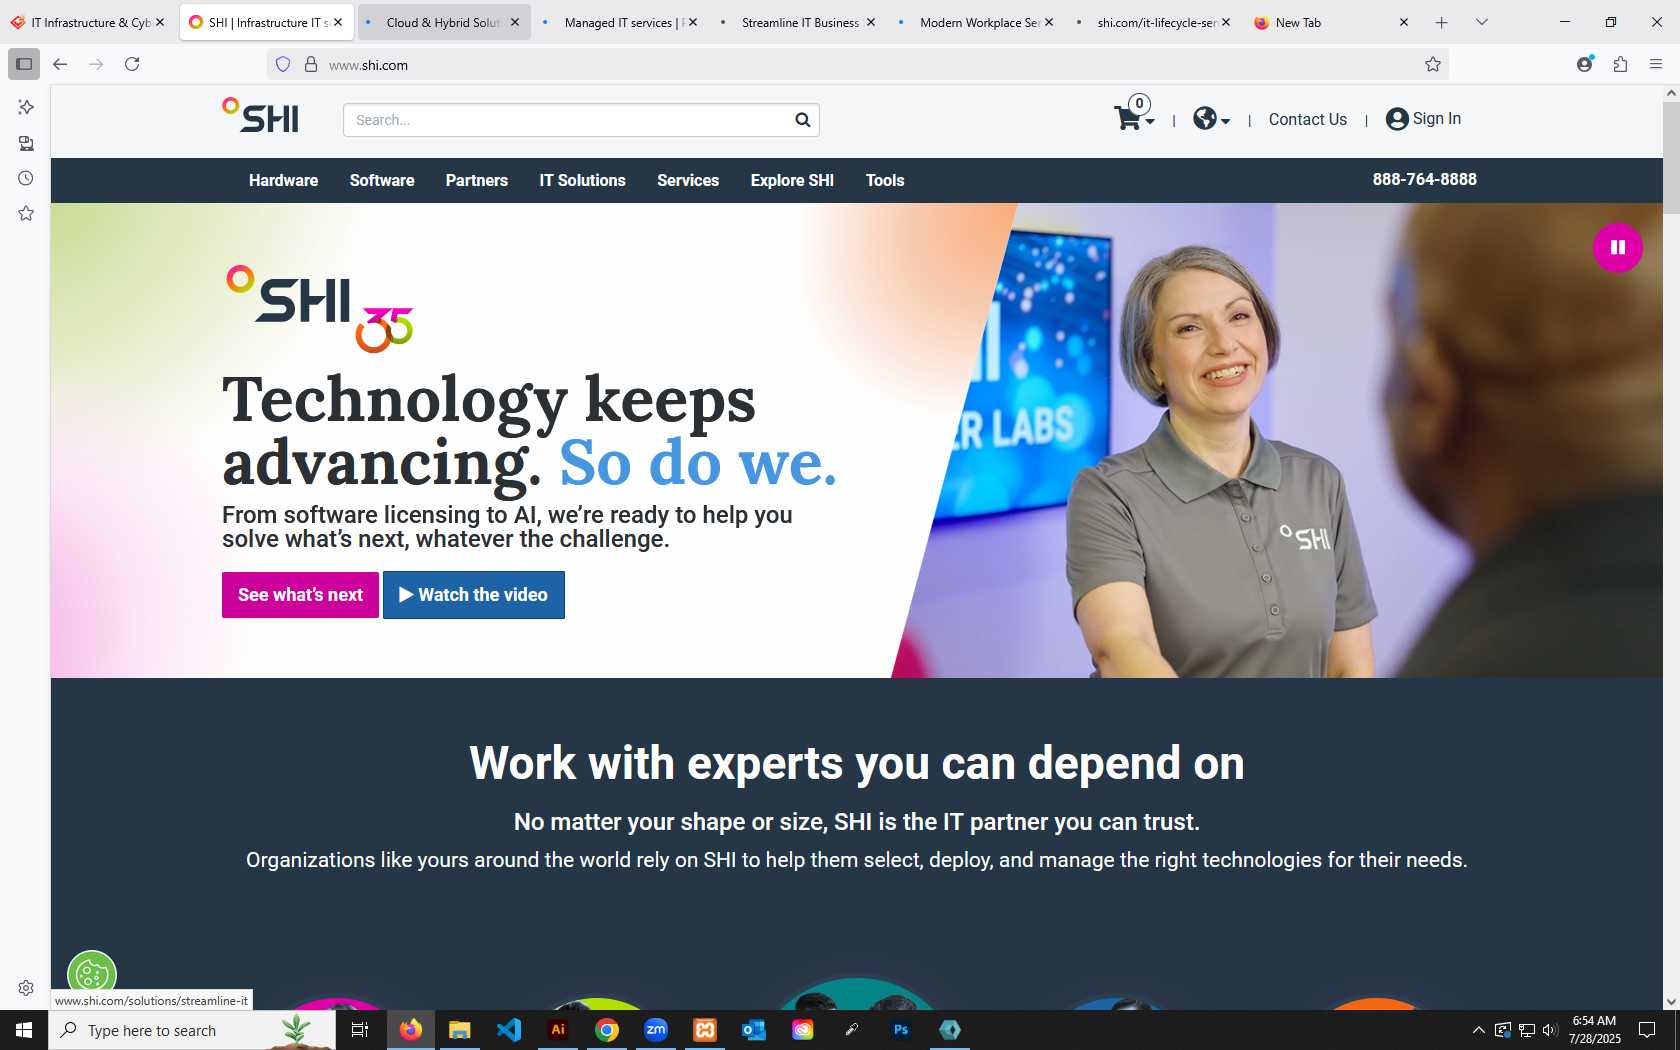Open Adobe Illustrator from taskbar
1680x1050 pixels.
[x=558, y=1030]
